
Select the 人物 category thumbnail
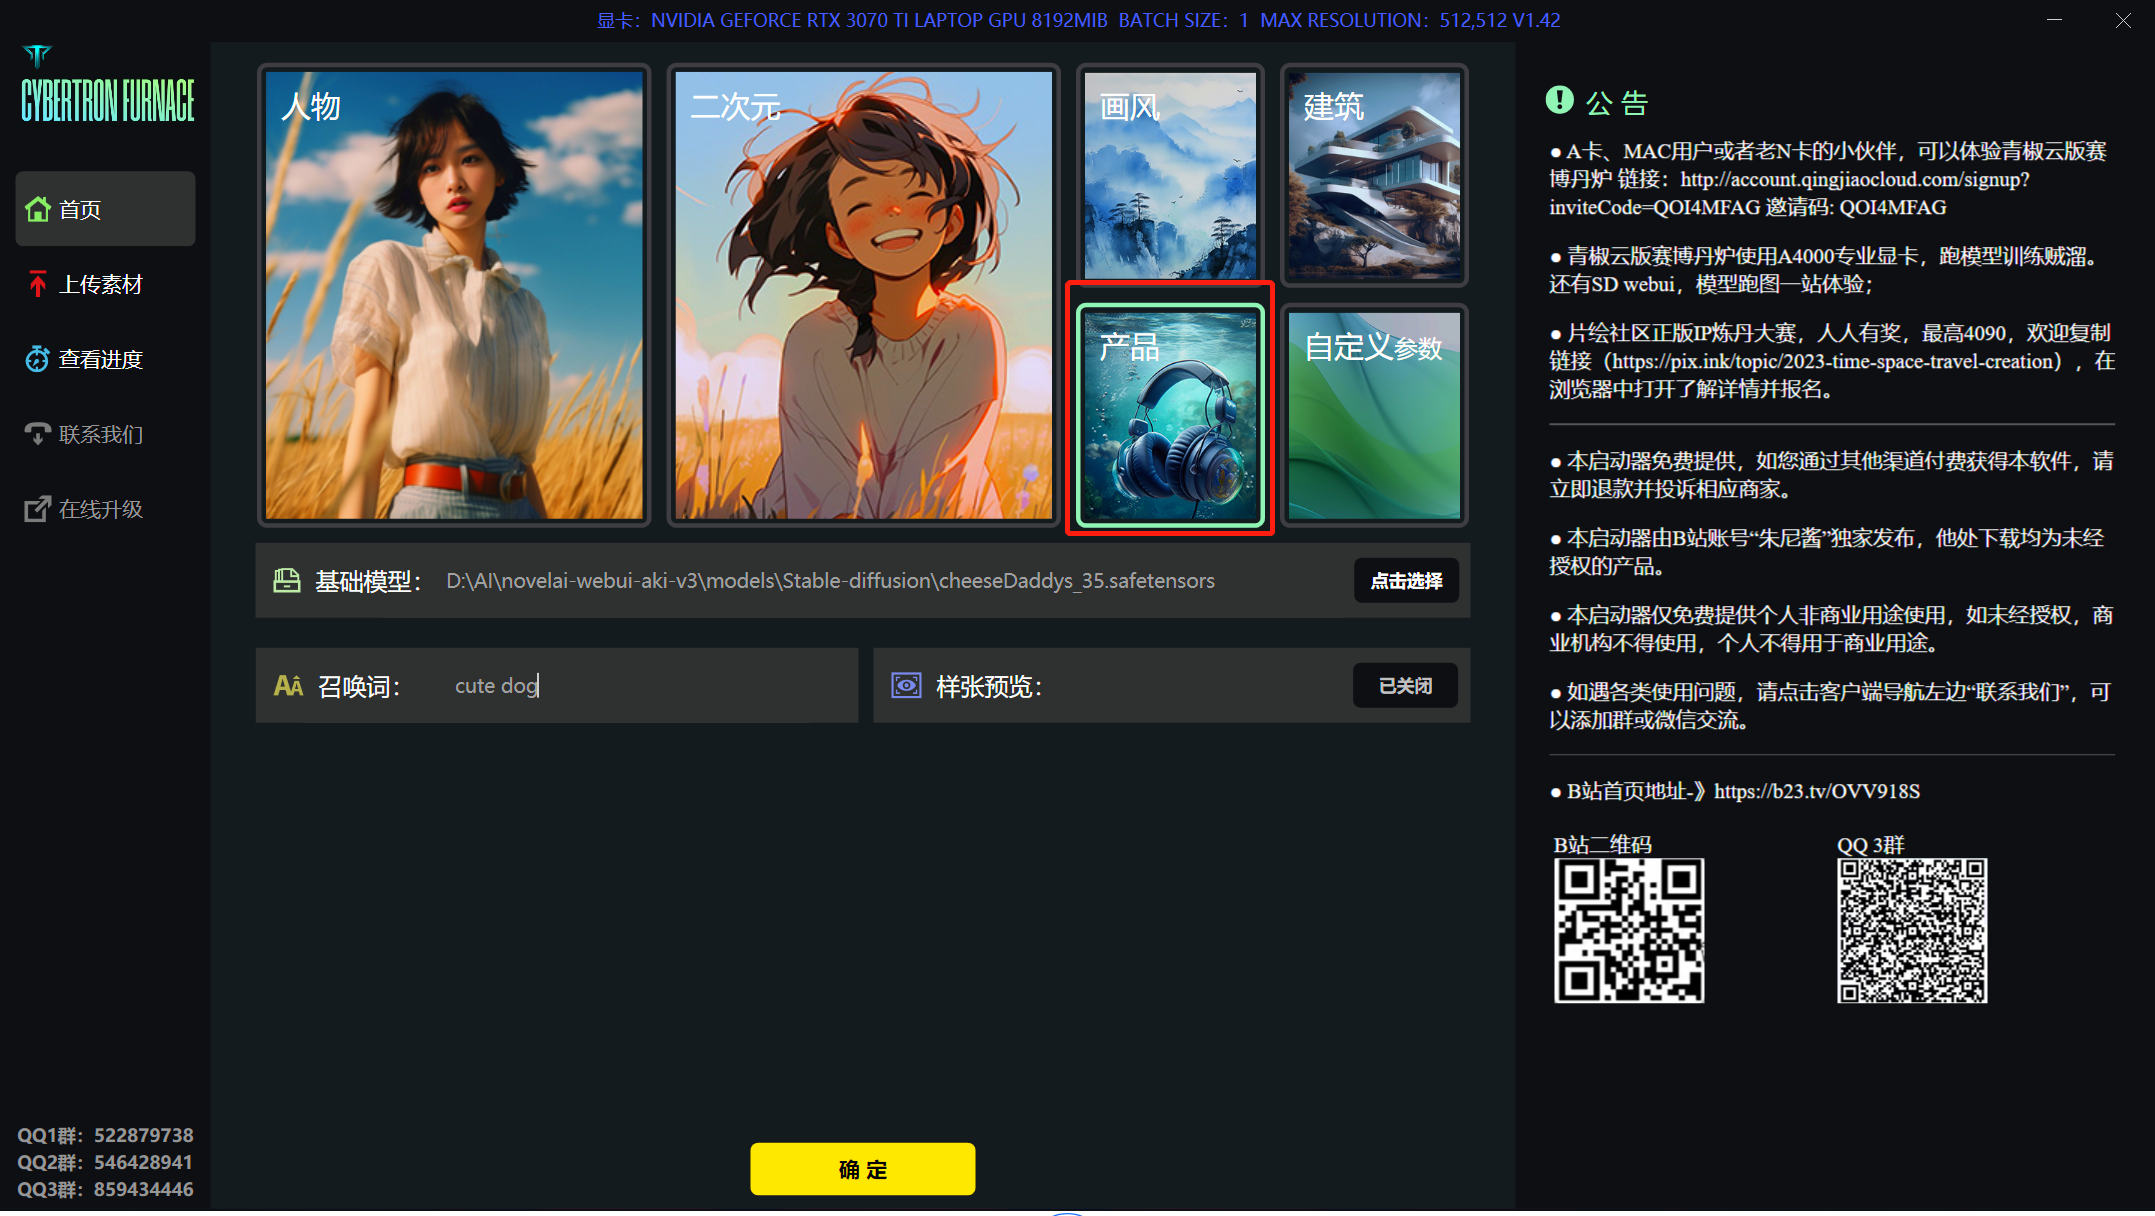pyautogui.click(x=454, y=295)
